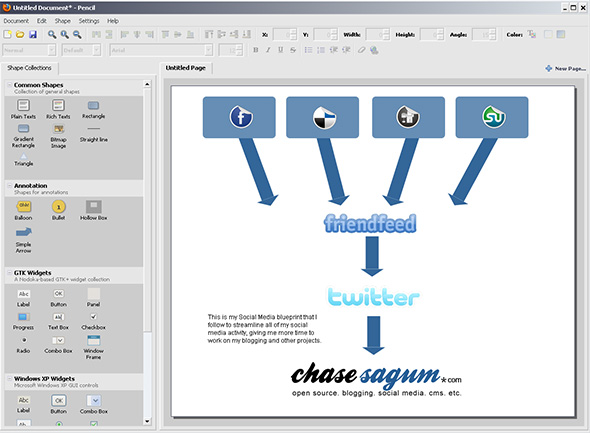Save the document with the floppy icon
Viewport: 590px width, 433px height.
pos(33,35)
